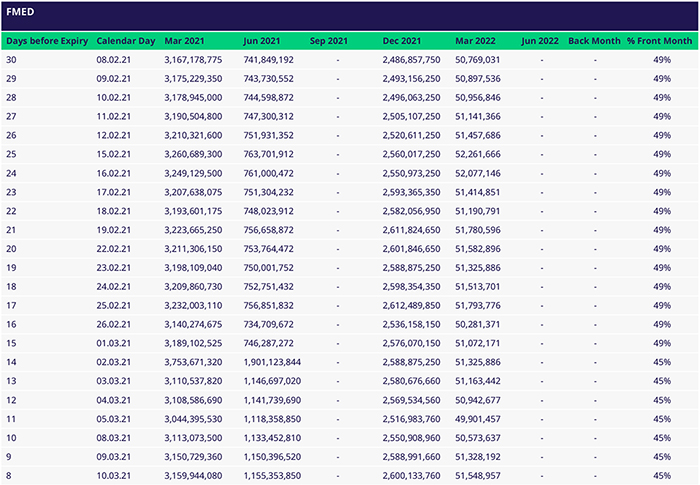Select the Mar 2022 column header

point(476,41)
